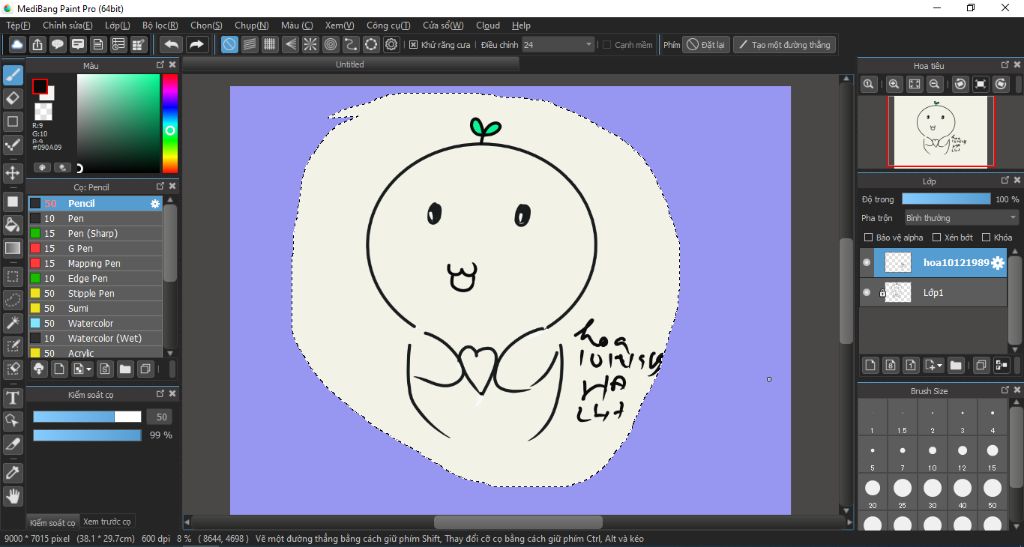Select the Eyedropper tool
Screen dimensions: 1024x547
pos(12,472)
